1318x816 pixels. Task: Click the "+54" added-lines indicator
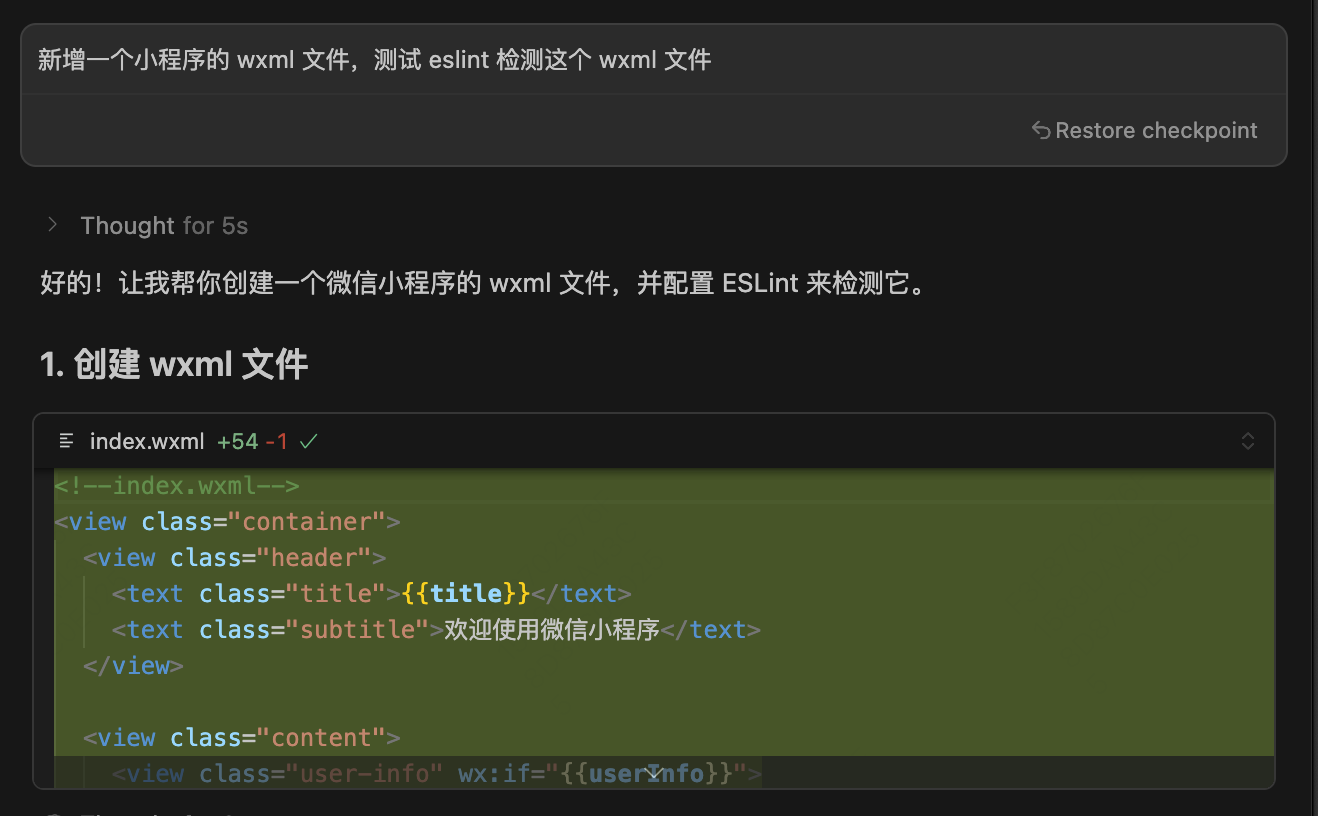coord(236,440)
